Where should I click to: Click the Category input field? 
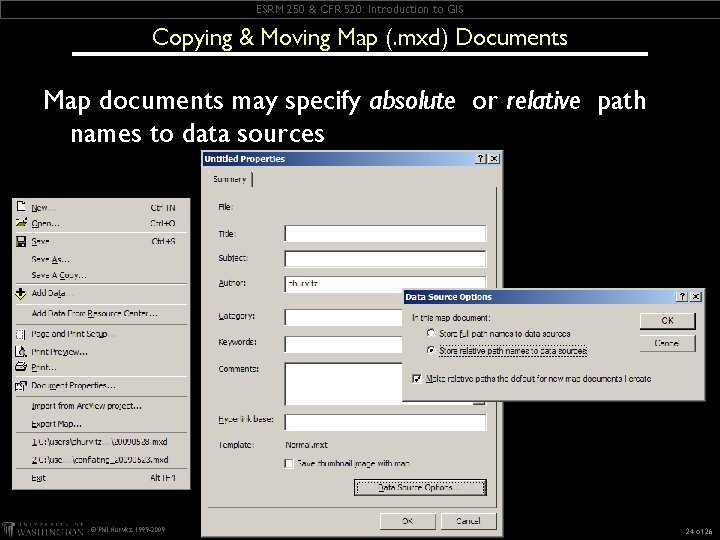(x=343, y=317)
